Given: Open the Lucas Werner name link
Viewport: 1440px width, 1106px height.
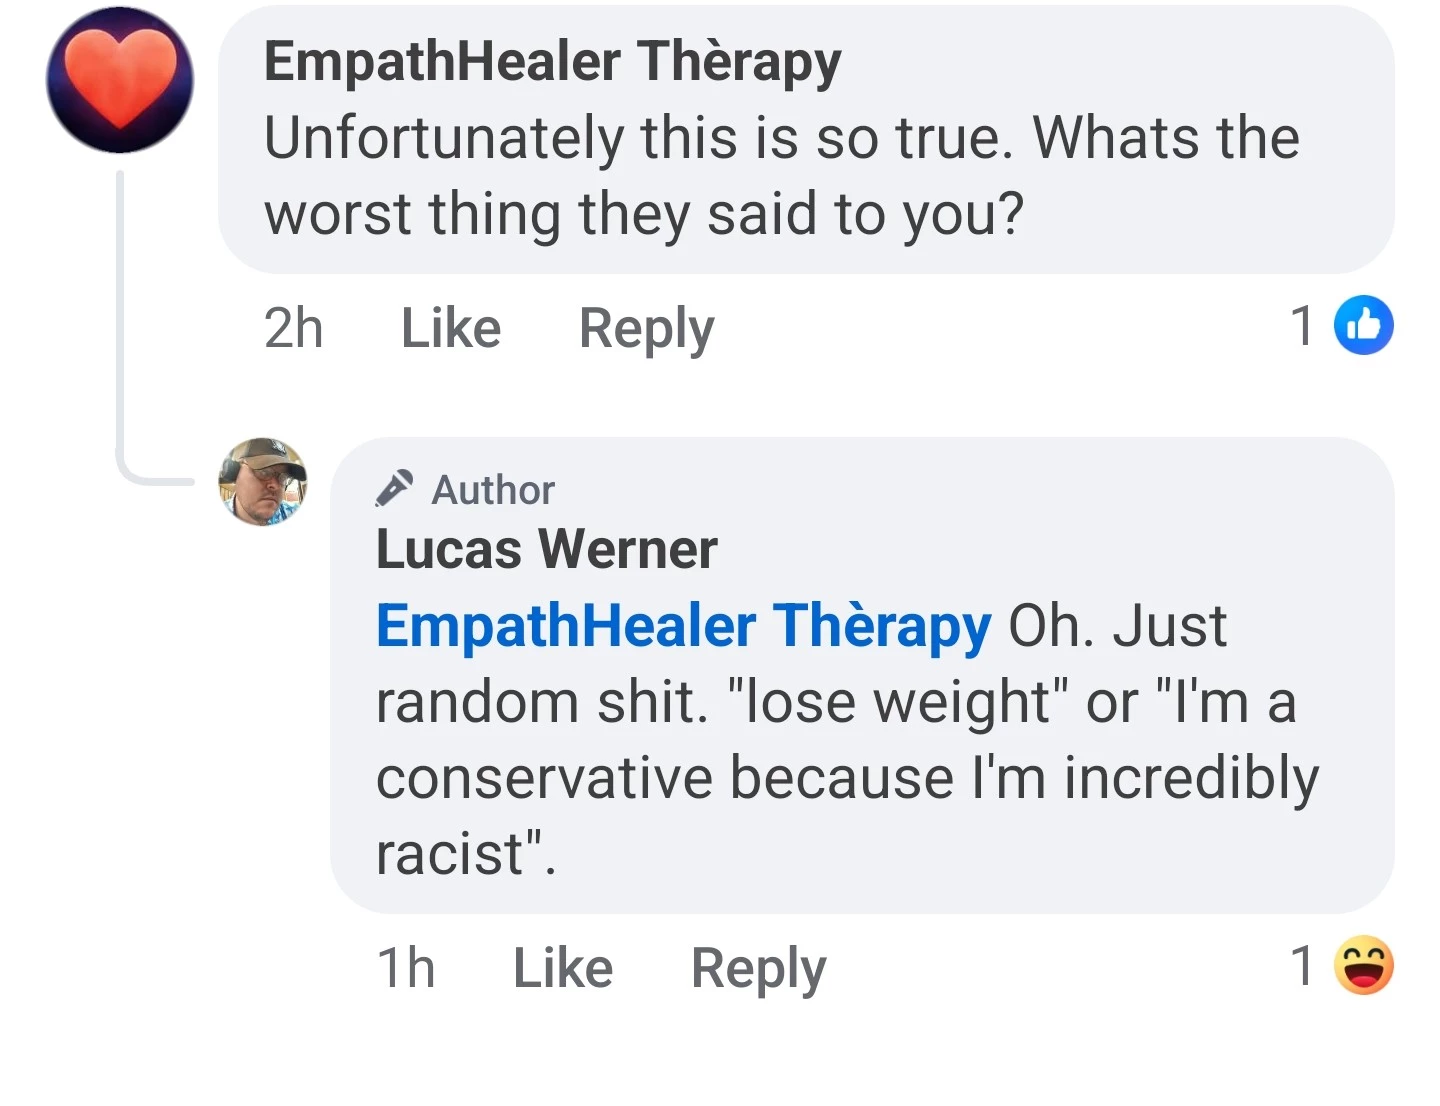Looking at the screenshot, I should click(547, 549).
